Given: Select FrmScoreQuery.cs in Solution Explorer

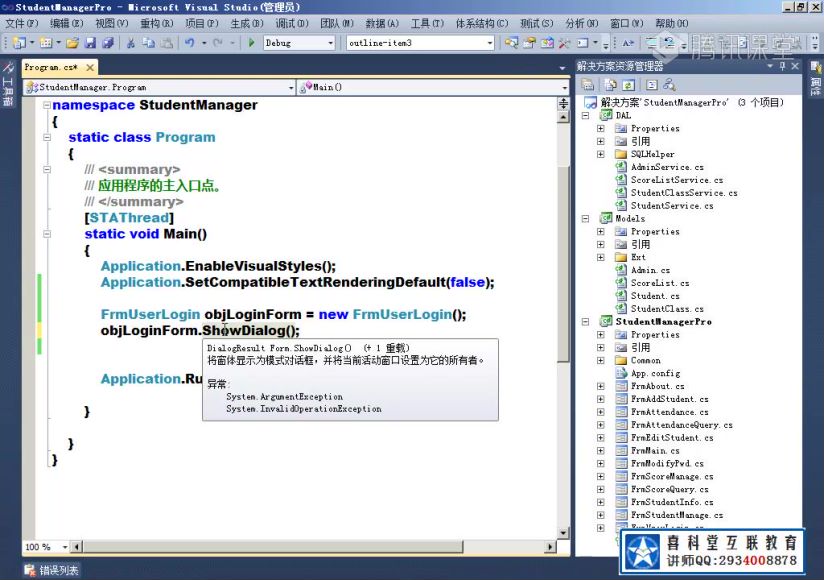Looking at the screenshot, I should click(x=670, y=489).
